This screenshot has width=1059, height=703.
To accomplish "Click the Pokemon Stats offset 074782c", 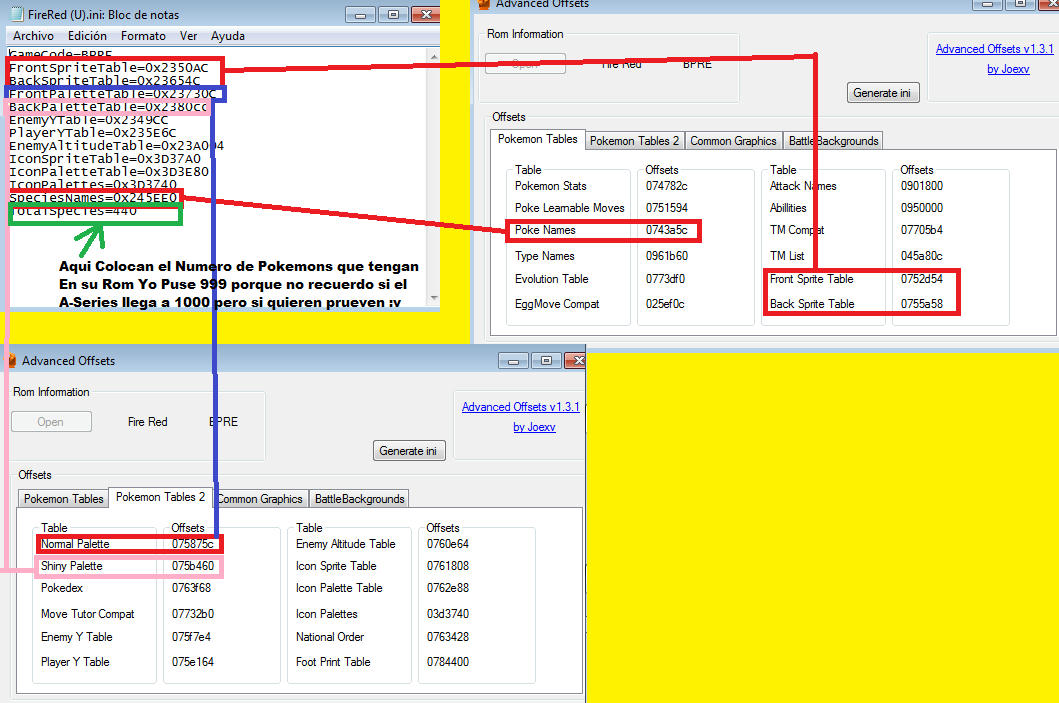I will tap(666, 186).
